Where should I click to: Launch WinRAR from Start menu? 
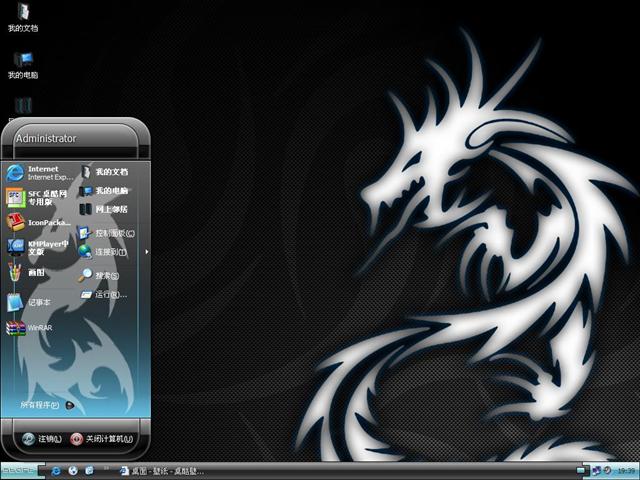point(29,328)
